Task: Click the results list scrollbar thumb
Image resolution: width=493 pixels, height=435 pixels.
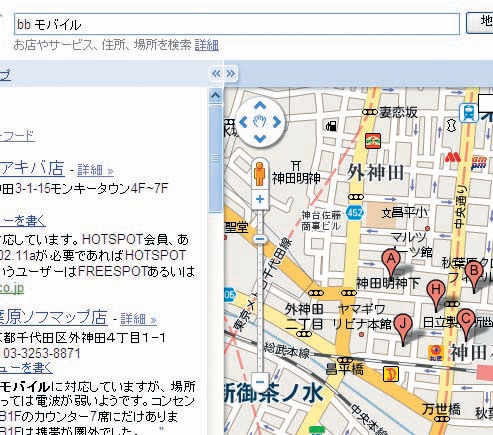Action: coord(215,158)
